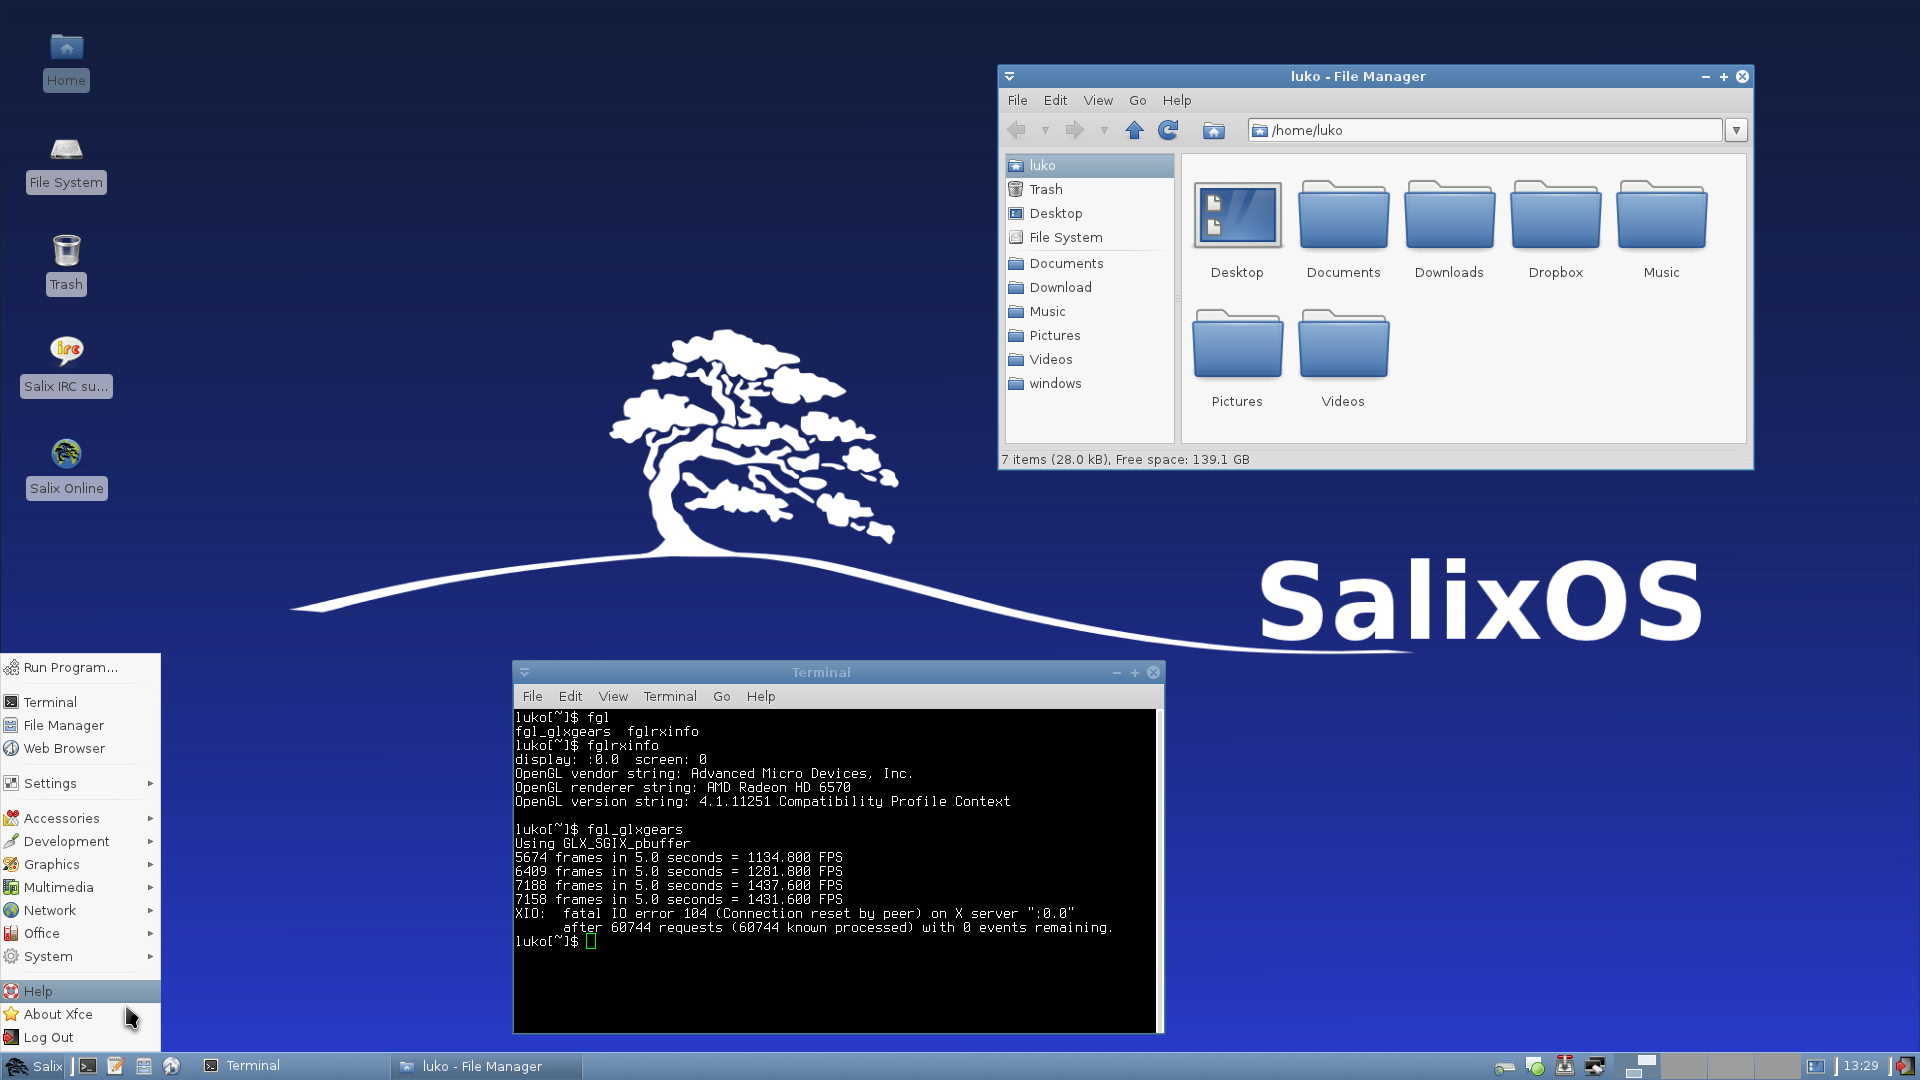Screen dimensions: 1920x1080
Task: Click the Salix menu button on panel
Action: click(35, 1066)
